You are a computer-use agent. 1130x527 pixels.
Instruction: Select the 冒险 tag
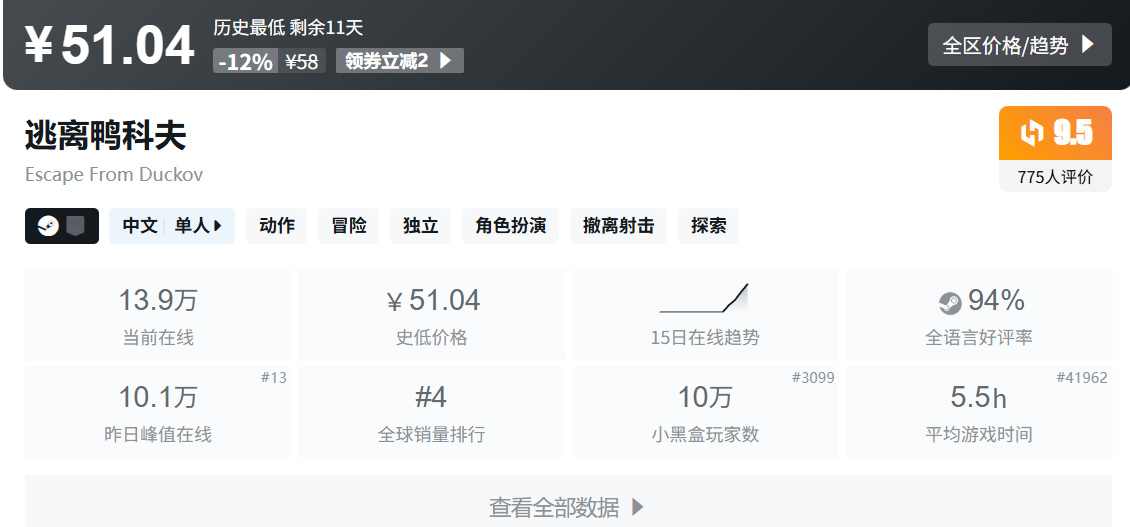tap(349, 226)
